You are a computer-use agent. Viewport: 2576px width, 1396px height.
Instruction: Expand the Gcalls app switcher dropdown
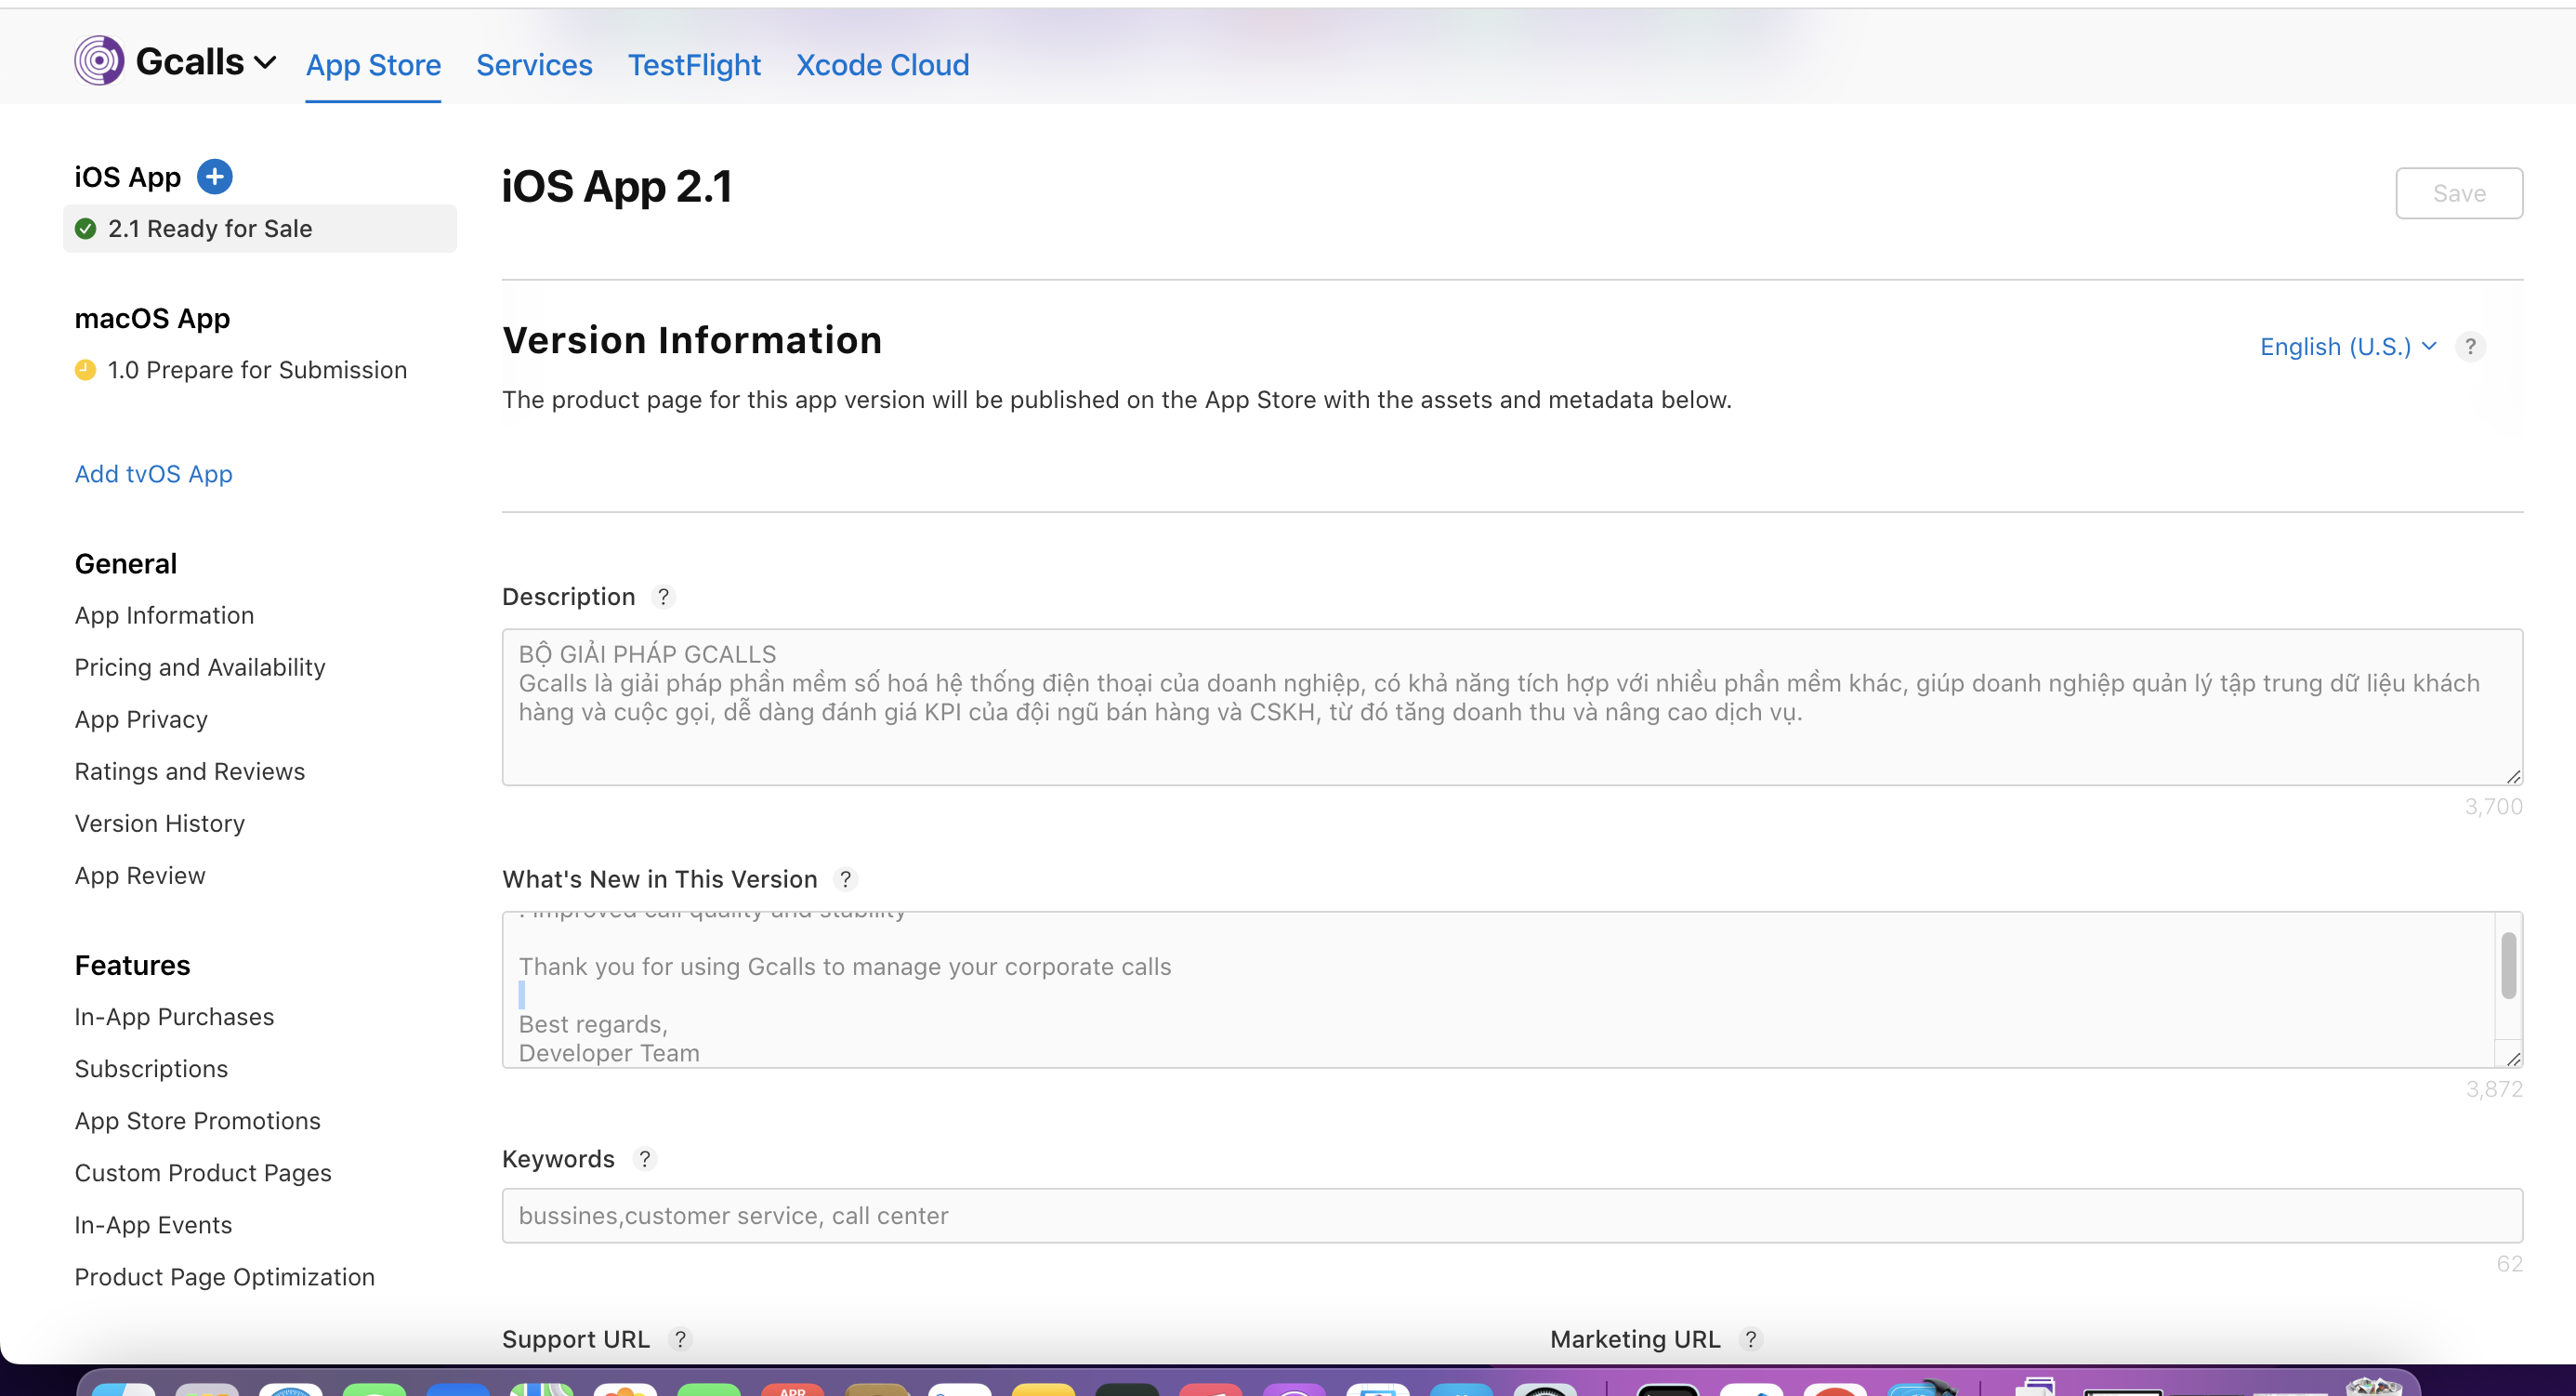coord(265,62)
